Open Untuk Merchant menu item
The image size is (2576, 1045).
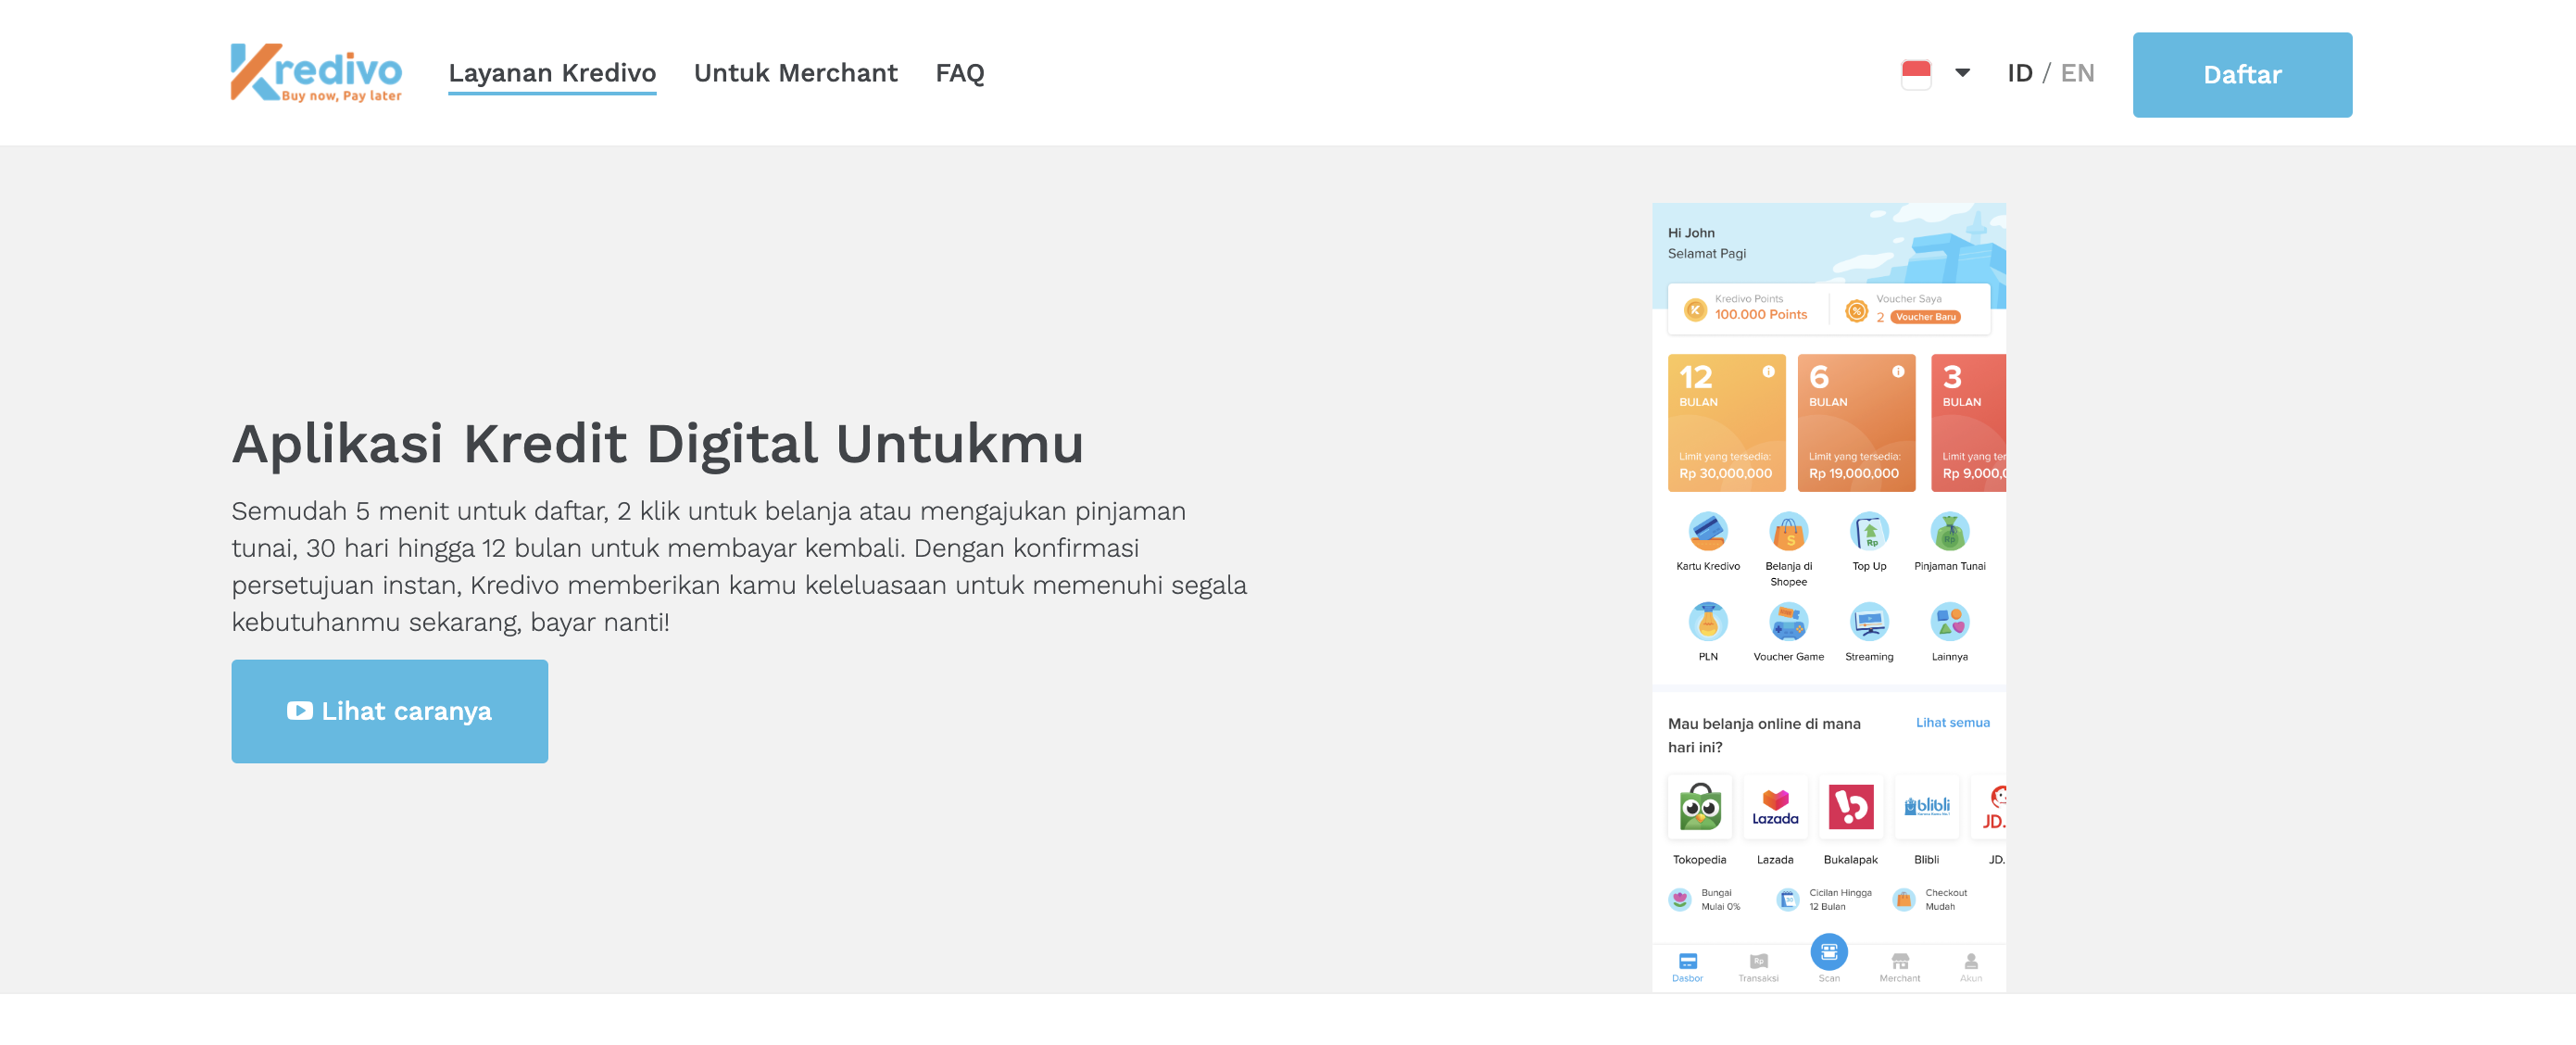click(x=795, y=73)
